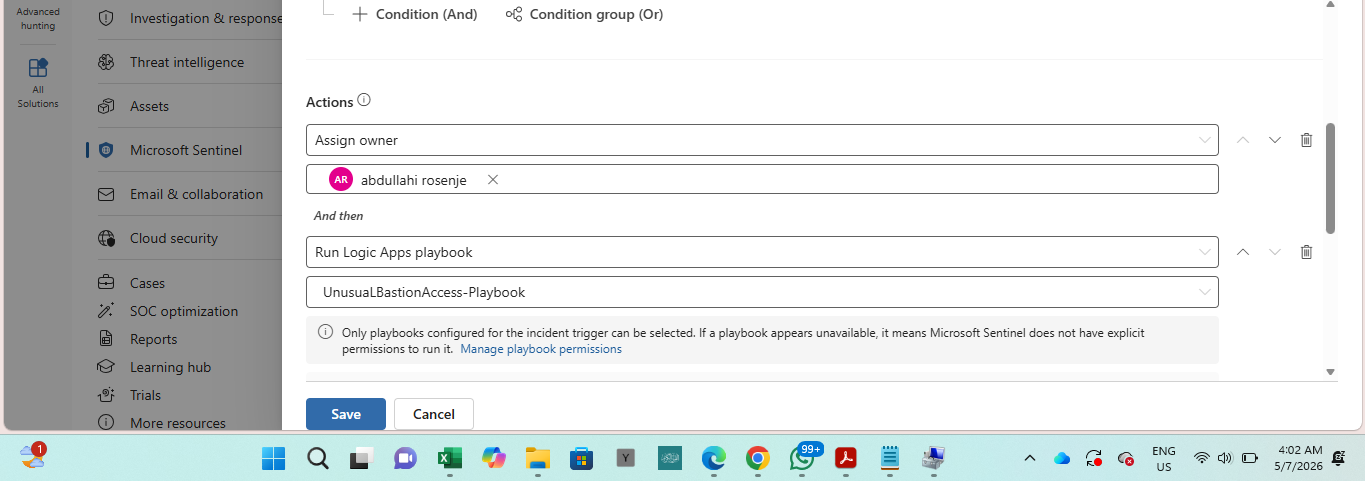
Task: Click the Cancel button
Action: [434, 414]
